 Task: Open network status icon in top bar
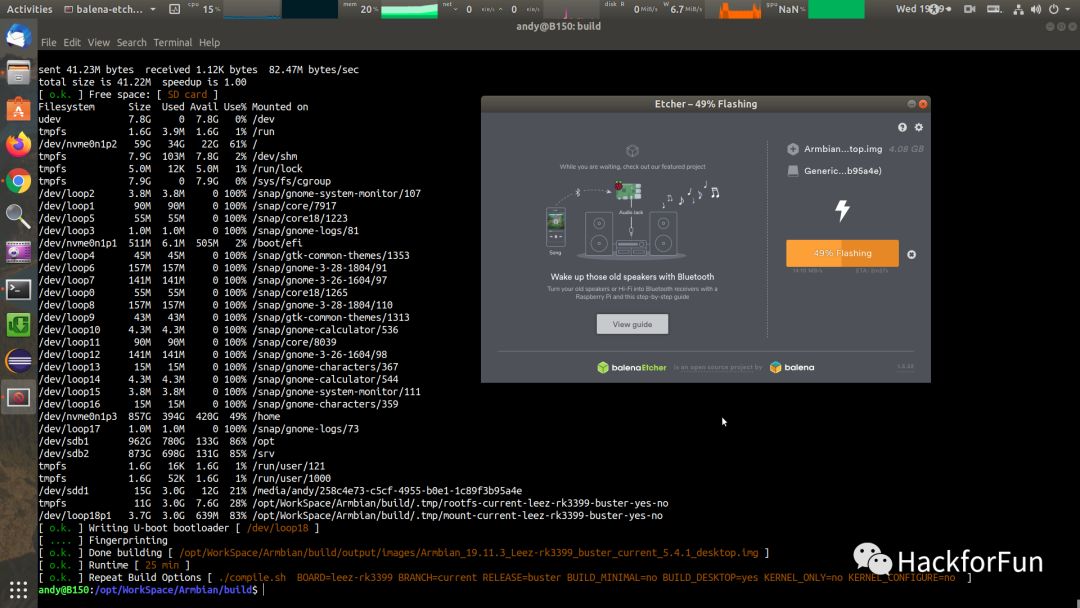[1018, 9]
